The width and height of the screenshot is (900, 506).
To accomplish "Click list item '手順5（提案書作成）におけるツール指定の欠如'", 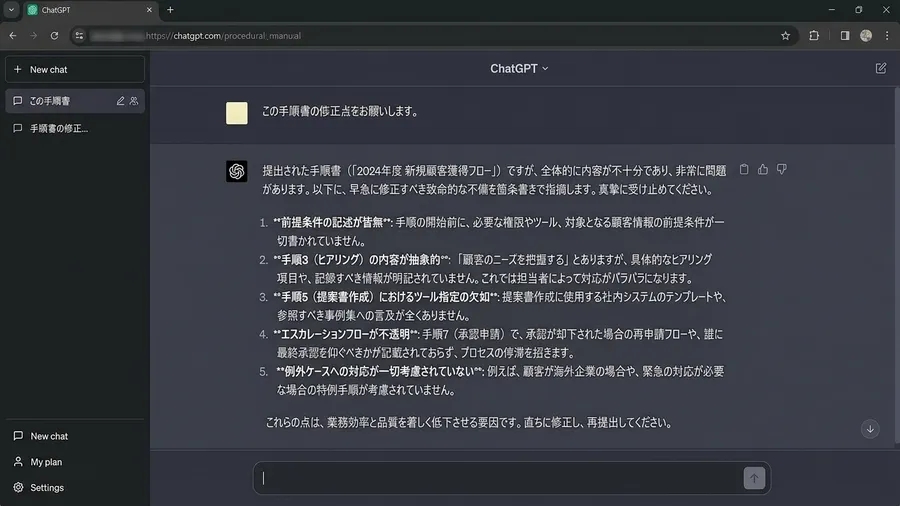I will pos(385,297).
